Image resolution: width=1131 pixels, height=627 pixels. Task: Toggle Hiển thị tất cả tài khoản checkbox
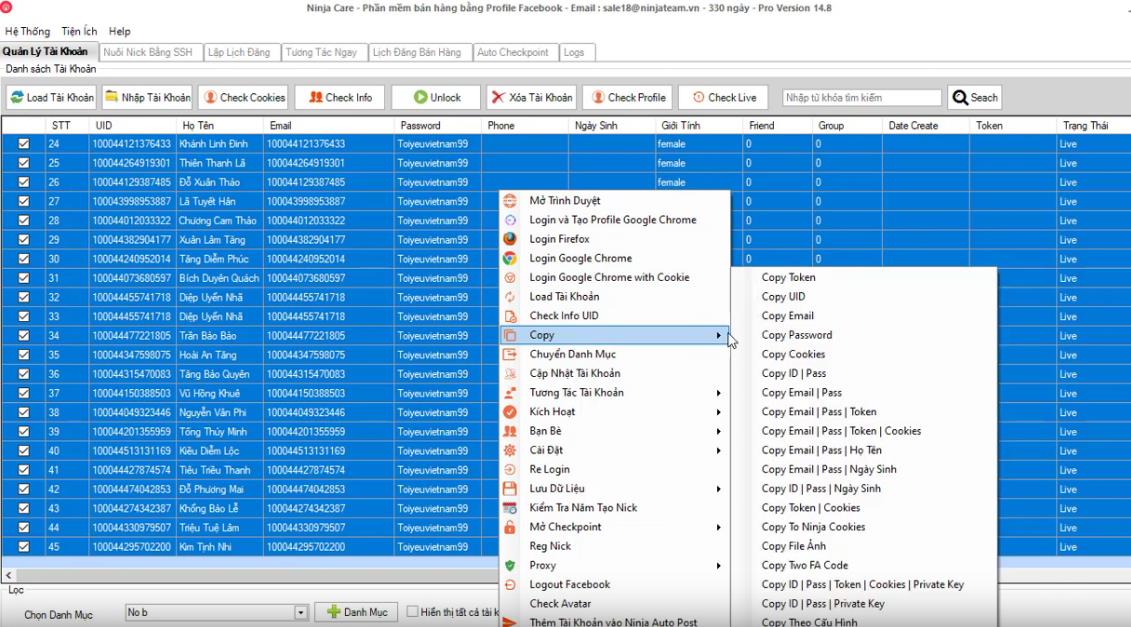(413, 612)
